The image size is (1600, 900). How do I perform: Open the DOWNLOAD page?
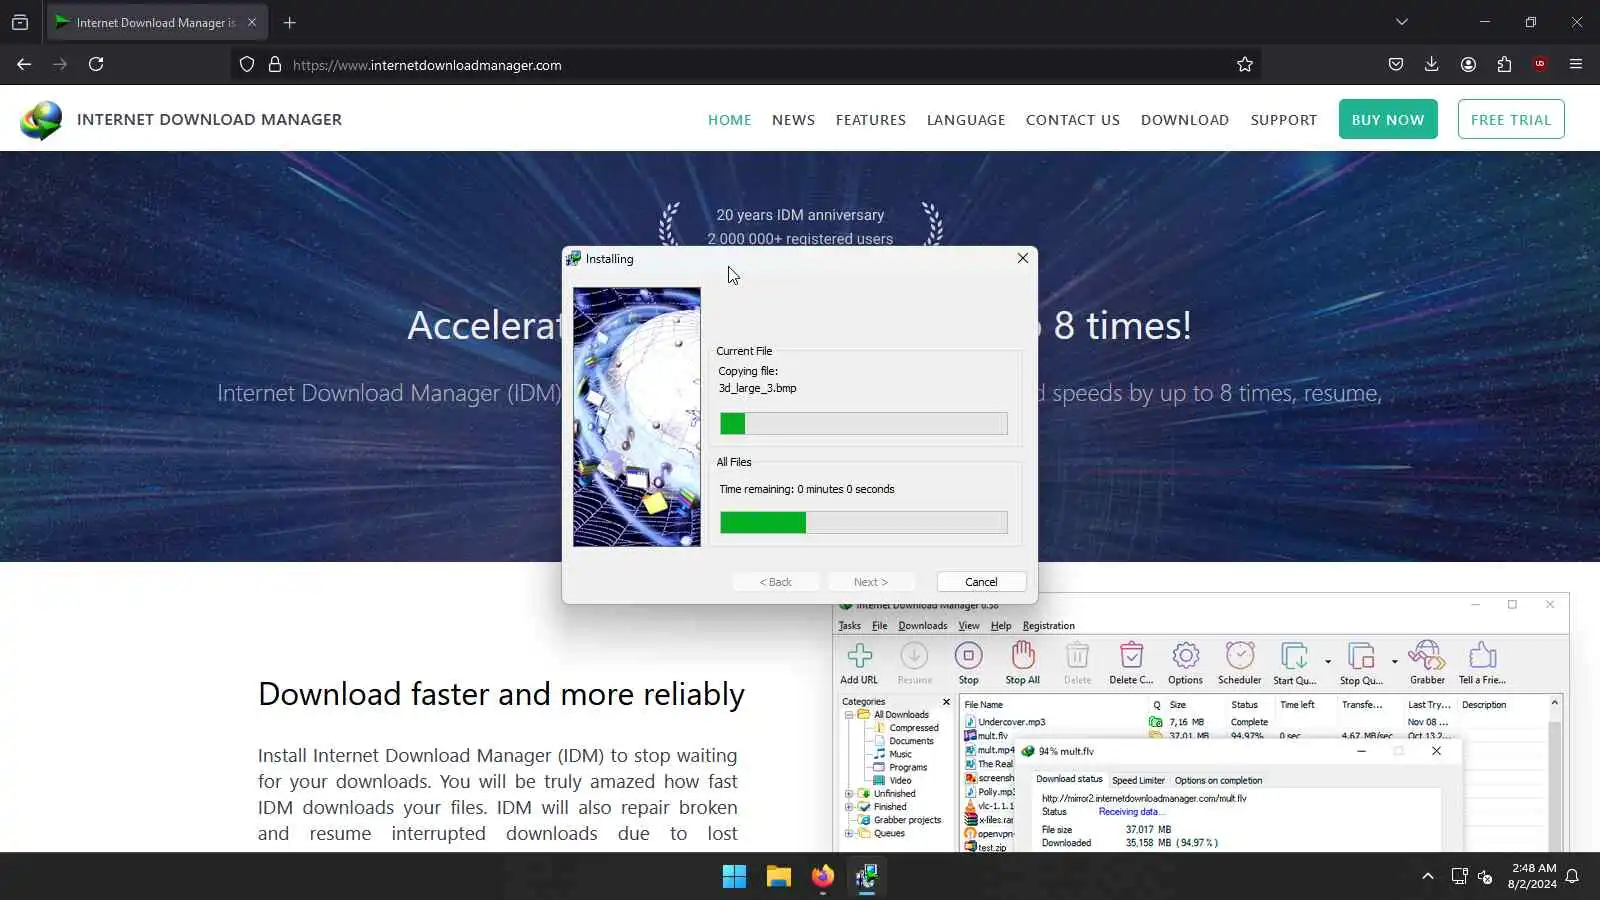1185,120
